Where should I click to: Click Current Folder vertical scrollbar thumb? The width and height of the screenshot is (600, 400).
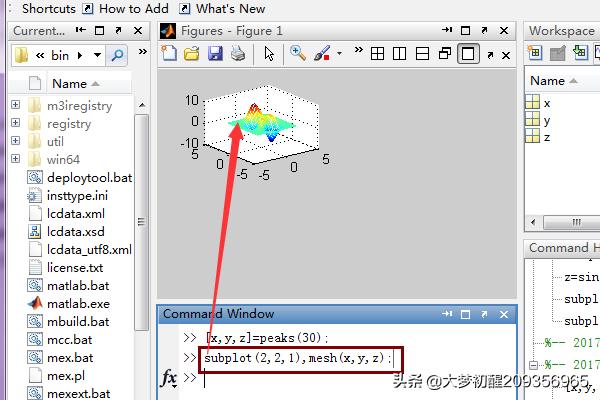coord(142,222)
